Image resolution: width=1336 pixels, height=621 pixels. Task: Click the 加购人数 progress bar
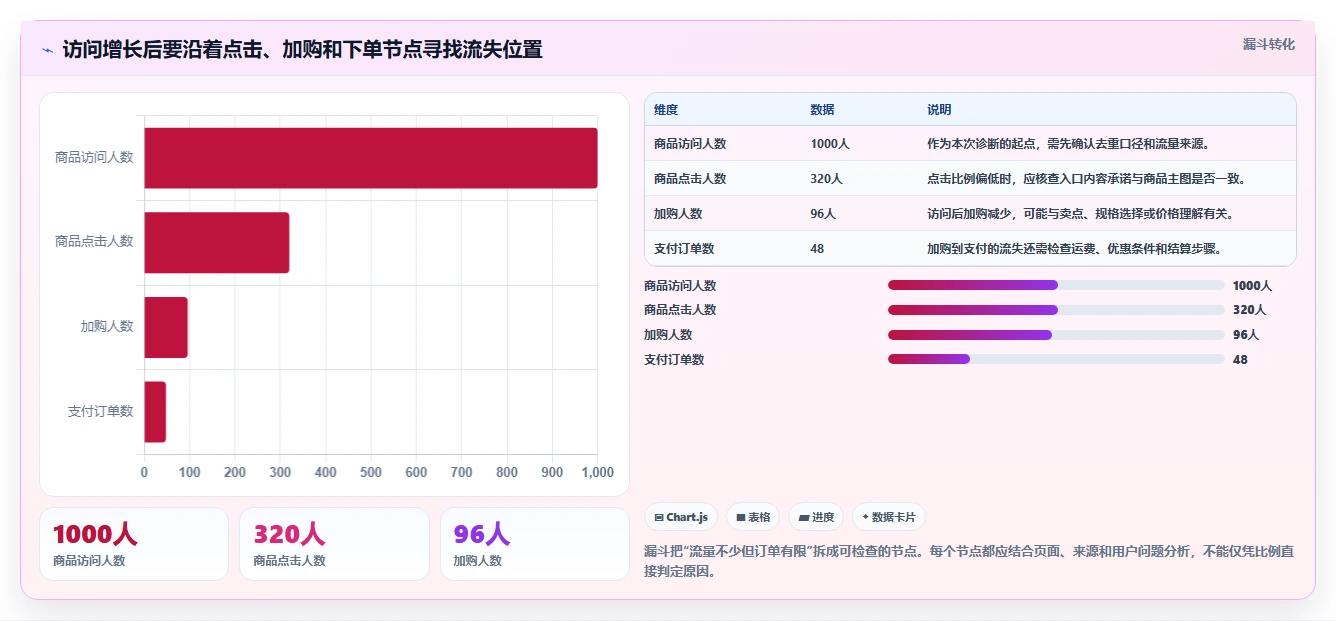(1056, 335)
